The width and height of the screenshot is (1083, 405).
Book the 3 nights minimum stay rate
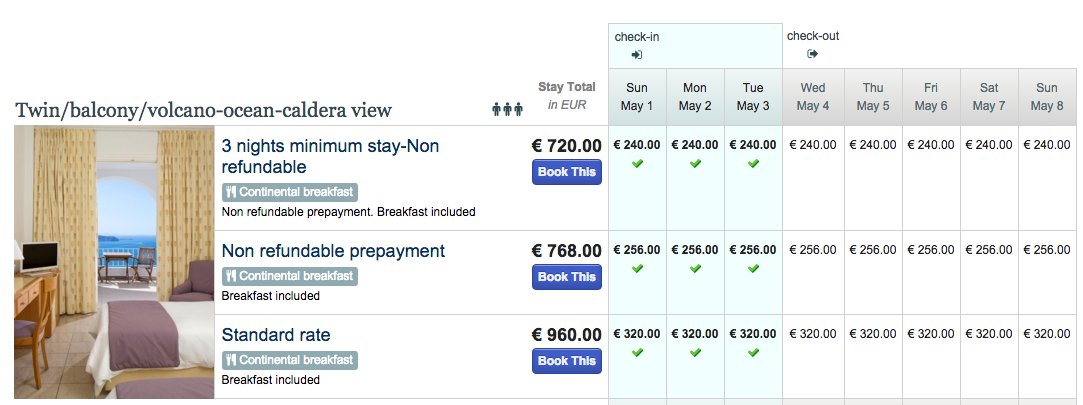(x=566, y=172)
